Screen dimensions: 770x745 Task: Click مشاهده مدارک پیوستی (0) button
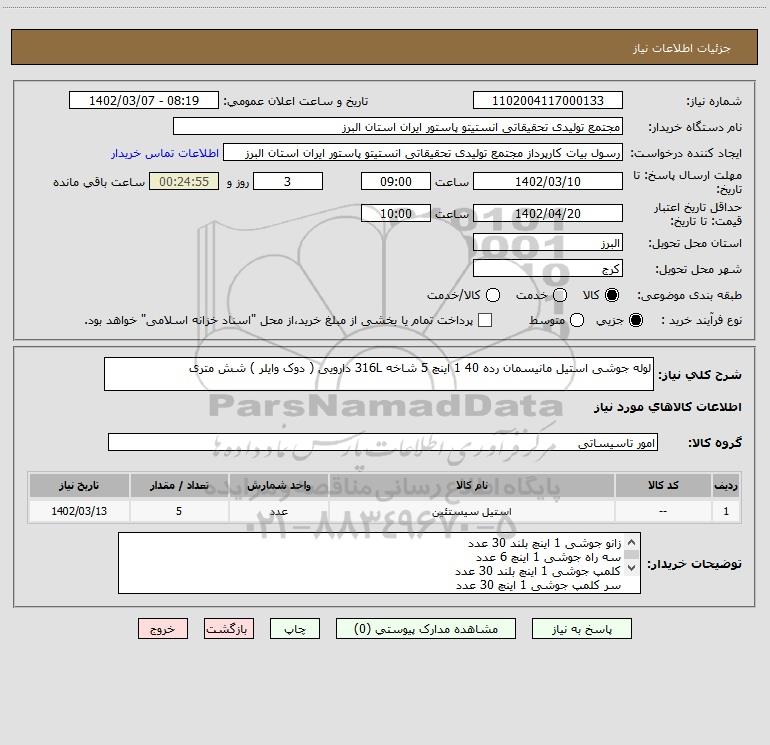tap(426, 629)
